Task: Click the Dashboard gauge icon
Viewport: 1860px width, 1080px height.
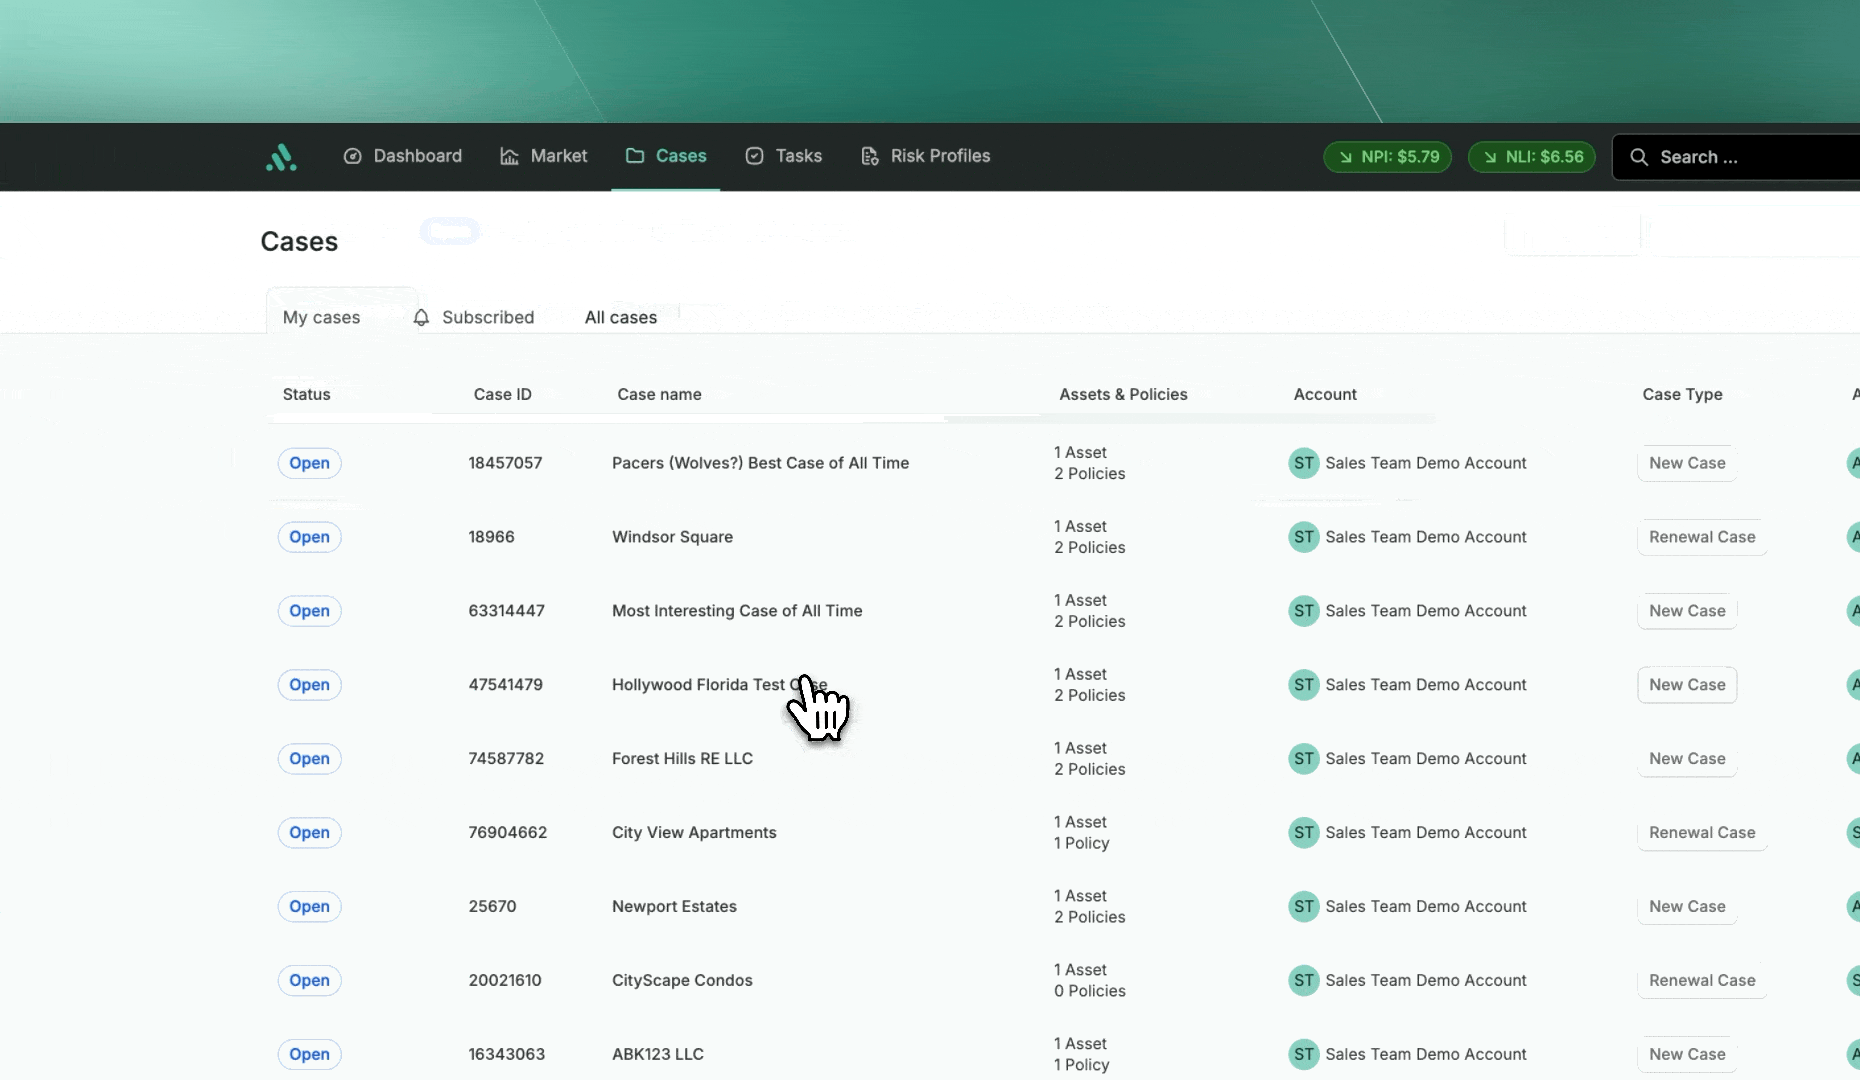Action: 352,156
